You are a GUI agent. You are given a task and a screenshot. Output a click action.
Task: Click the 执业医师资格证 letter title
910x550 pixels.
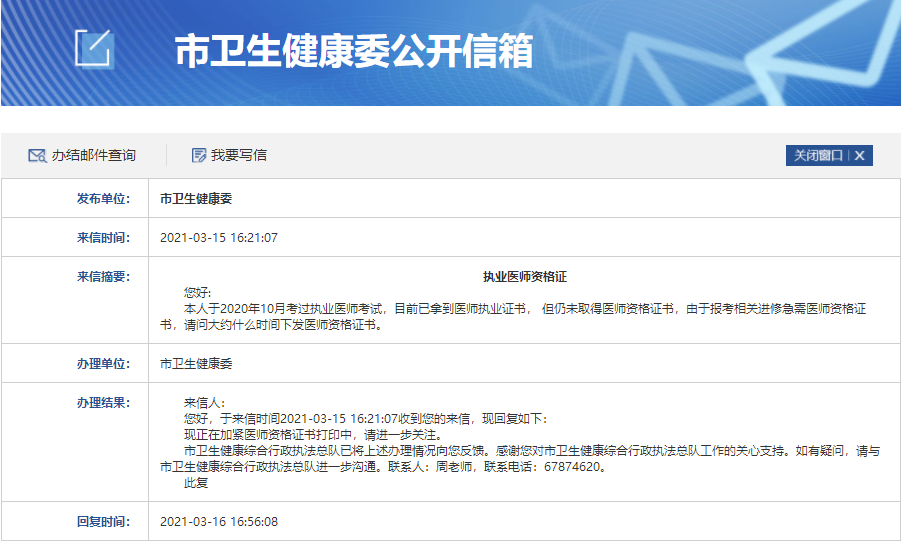point(524,277)
